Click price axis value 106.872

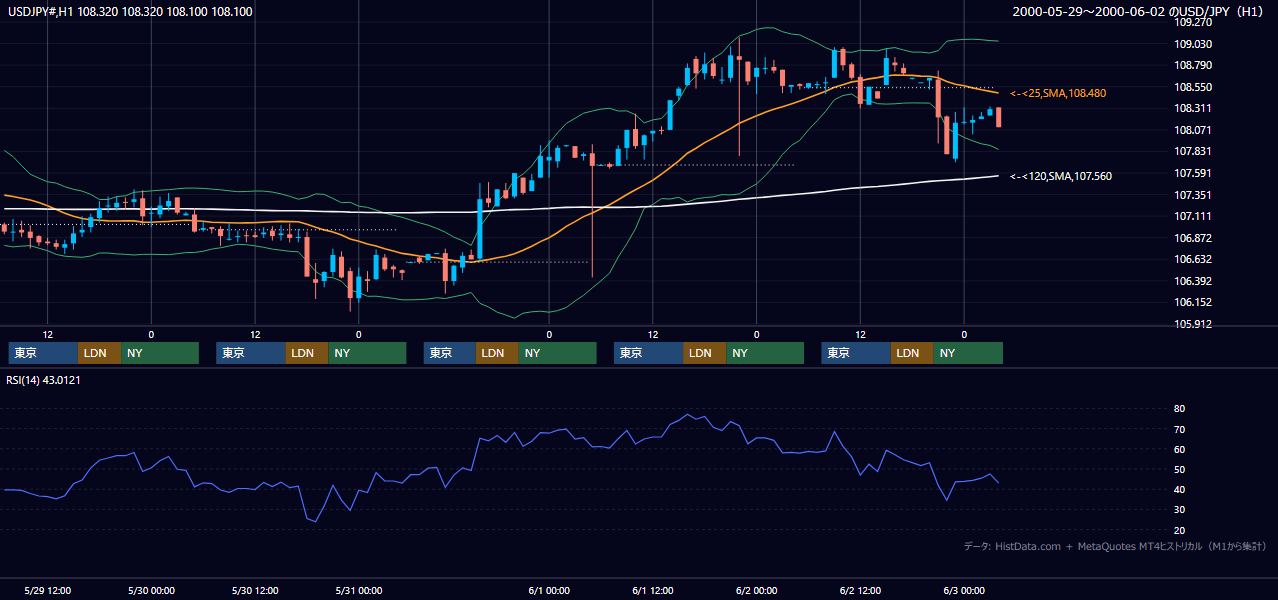tap(1194, 238)
